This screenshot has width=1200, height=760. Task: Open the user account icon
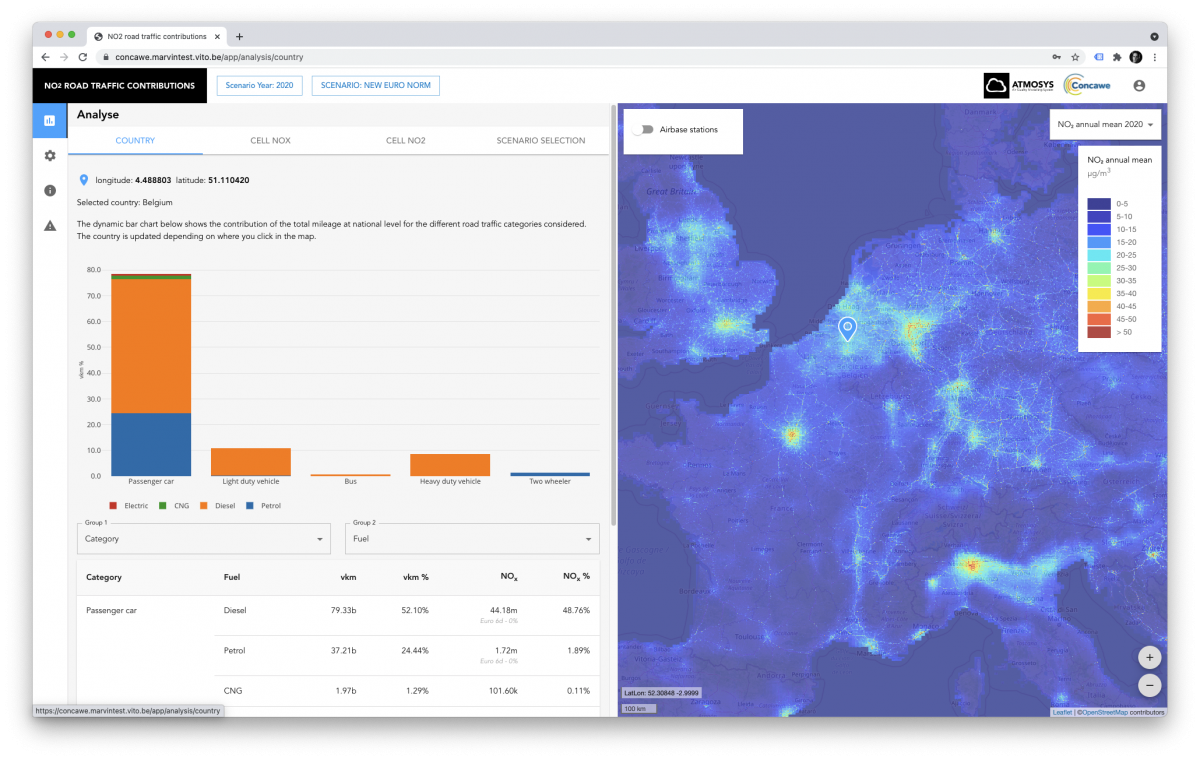[x=1138, y=86]
